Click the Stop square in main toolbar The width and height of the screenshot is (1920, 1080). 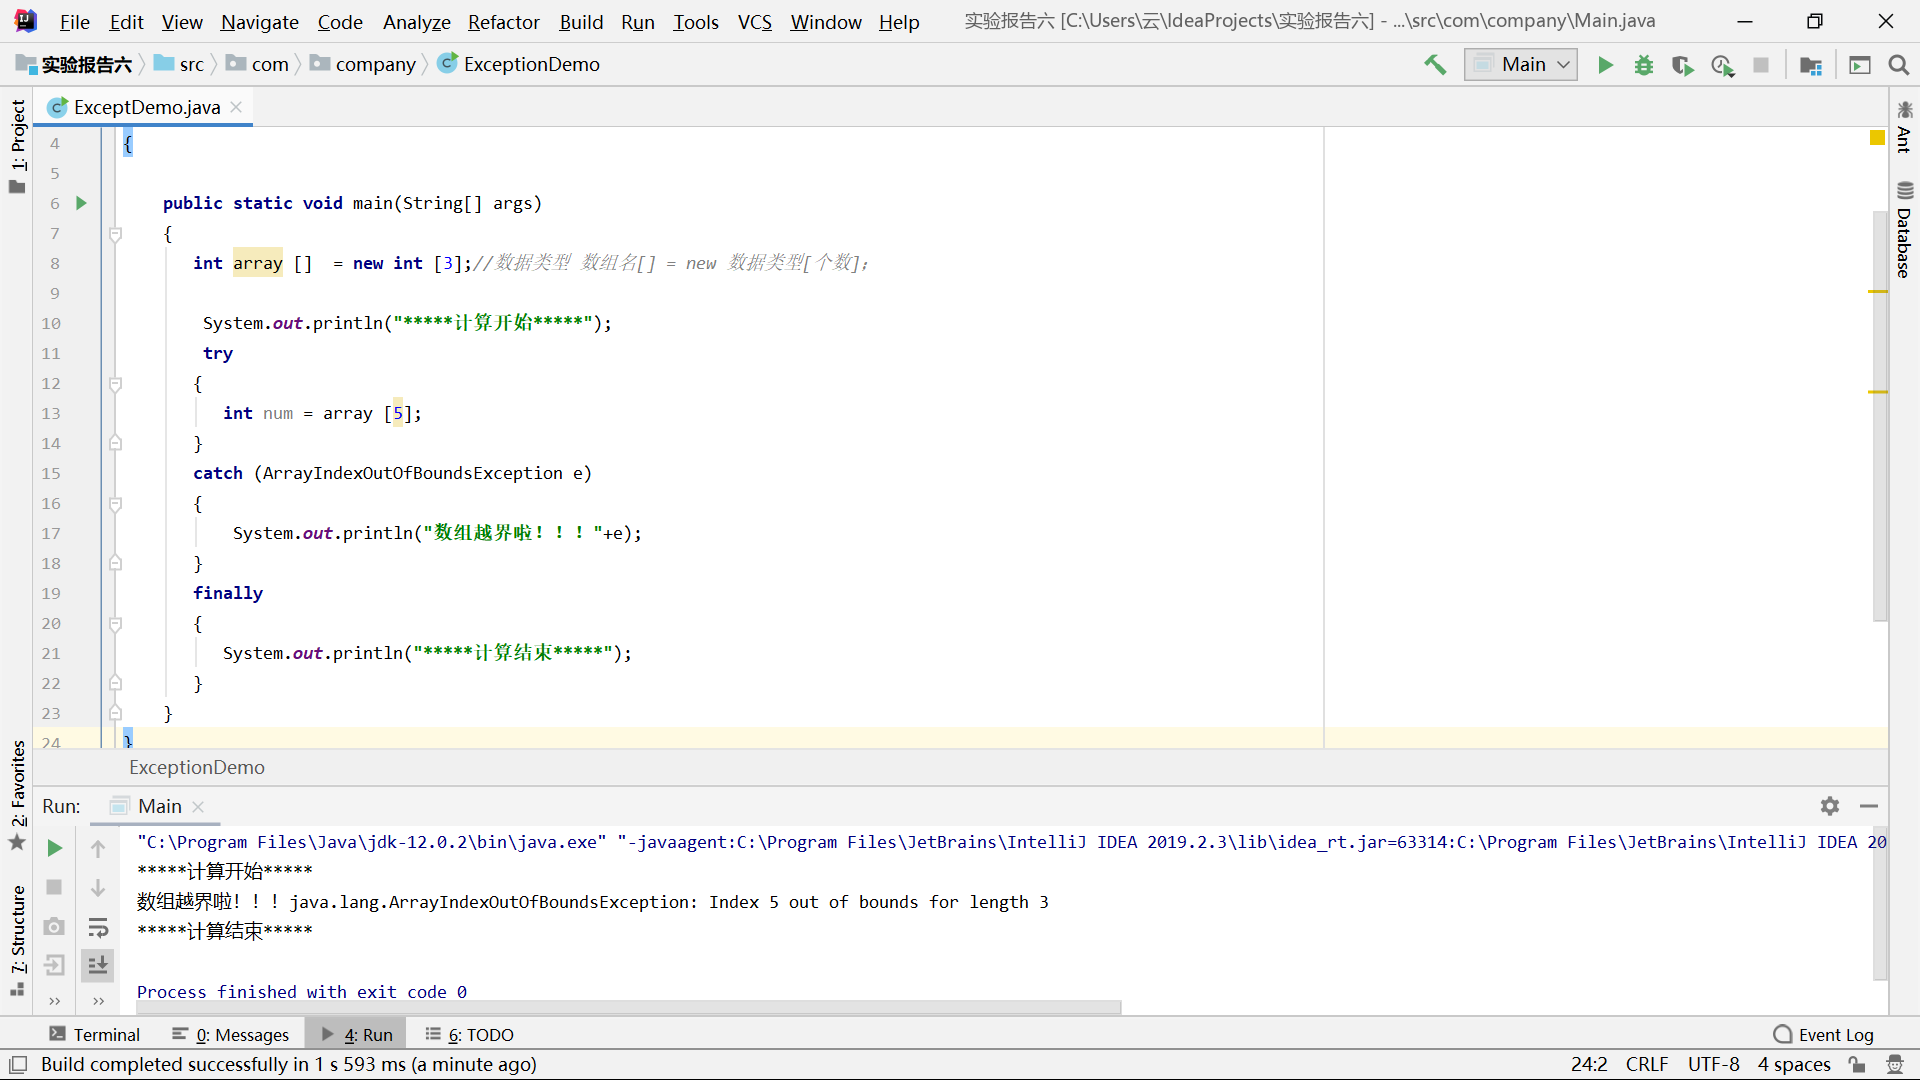click(x=1761, y=65)
